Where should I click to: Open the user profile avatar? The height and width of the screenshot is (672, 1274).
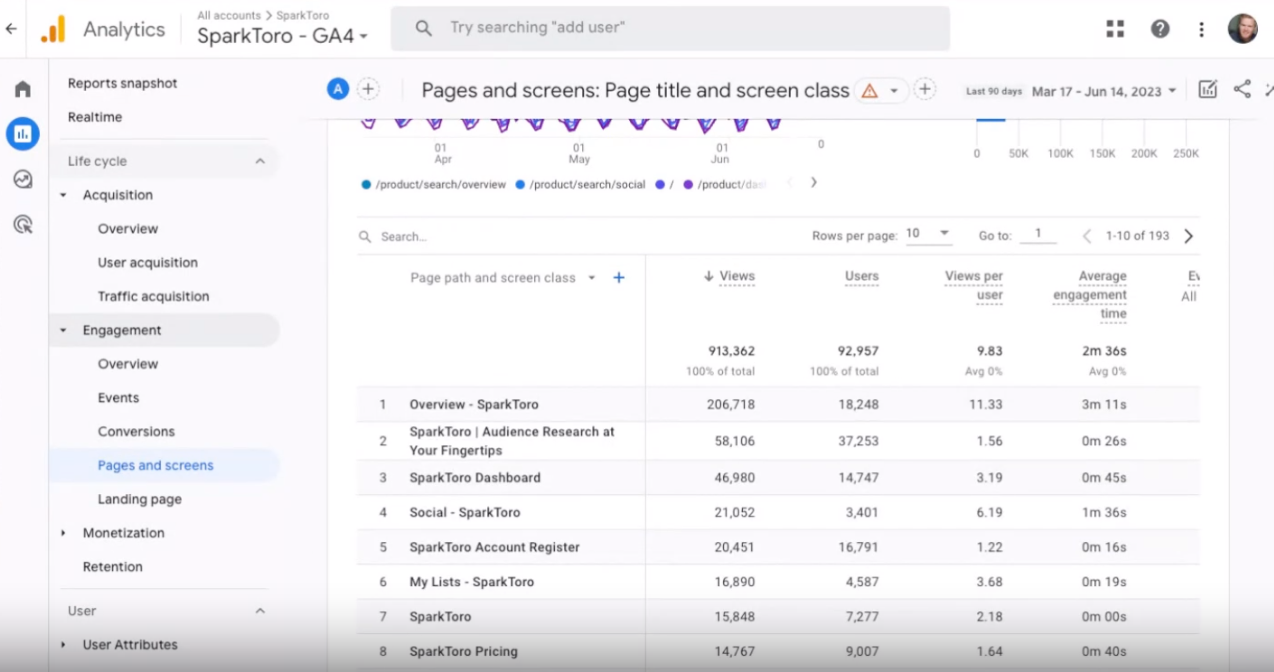tap(1243, 29)
